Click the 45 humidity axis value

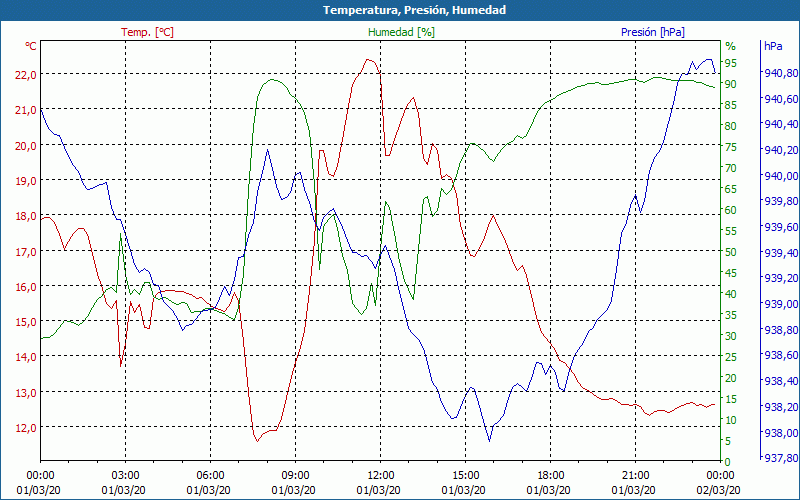point(731,273)
